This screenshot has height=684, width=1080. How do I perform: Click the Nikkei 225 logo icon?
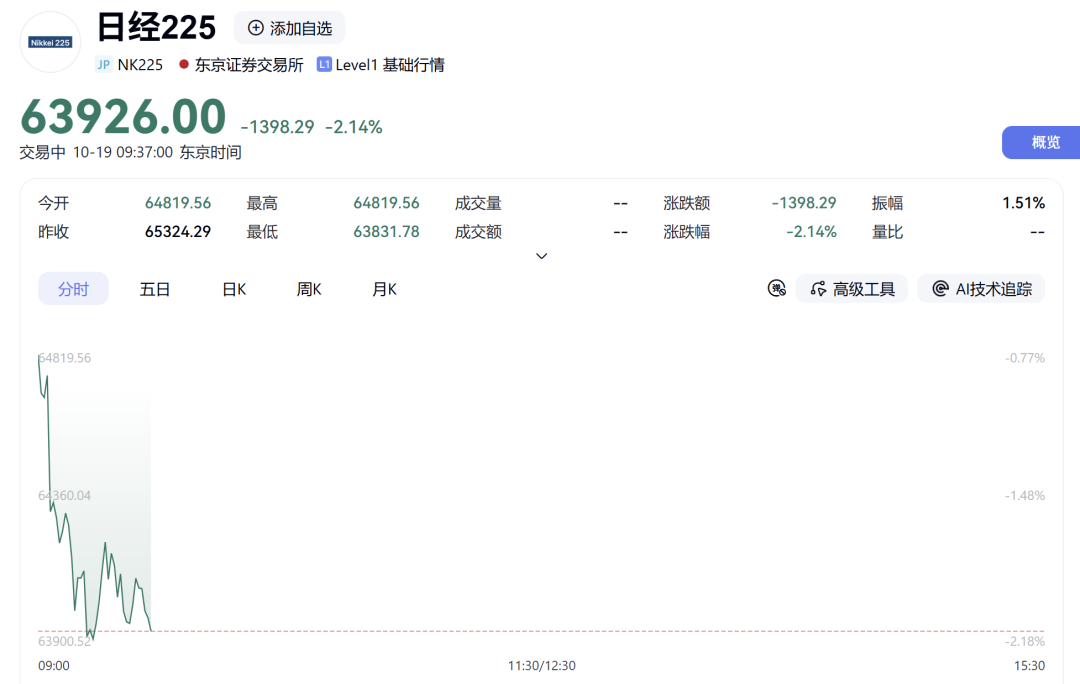(50, 42)
